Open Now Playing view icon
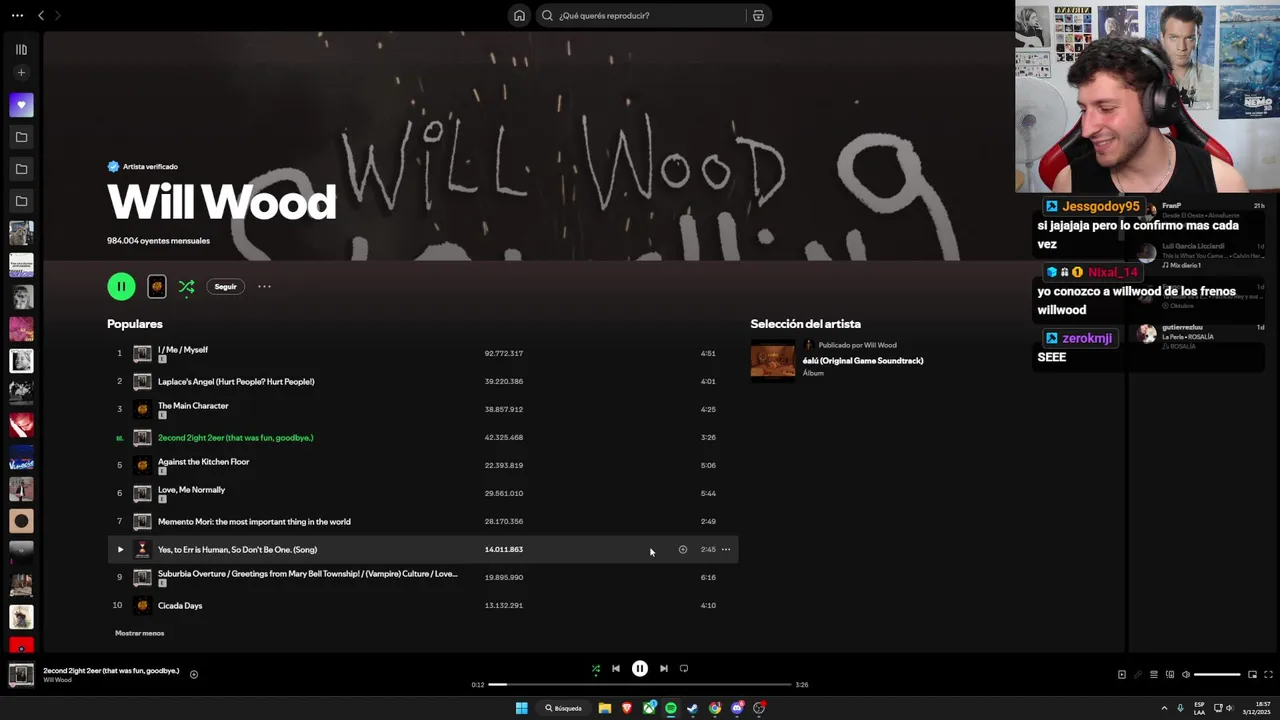This screenshot has height=720, width=1280. 1121,674
